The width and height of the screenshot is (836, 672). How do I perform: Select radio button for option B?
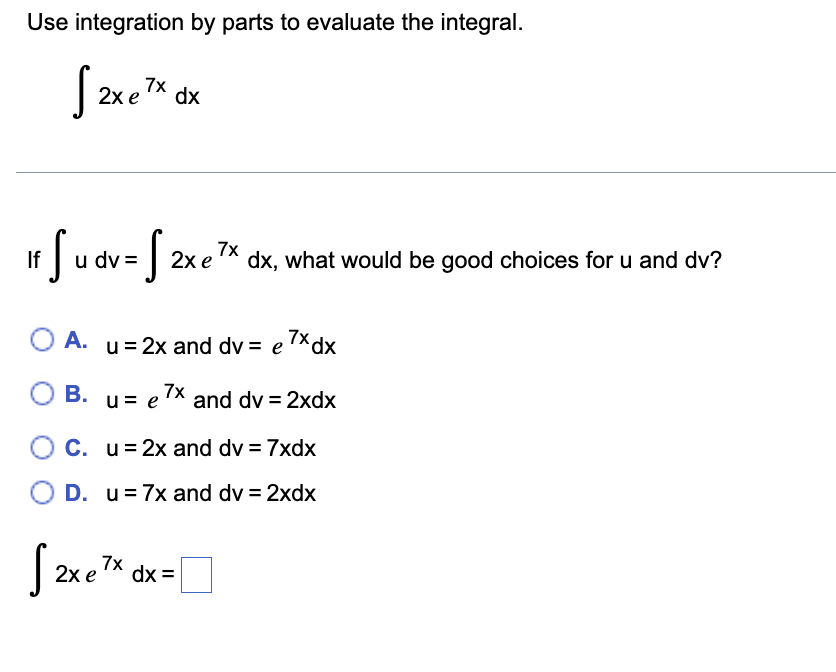pos(41,394)
